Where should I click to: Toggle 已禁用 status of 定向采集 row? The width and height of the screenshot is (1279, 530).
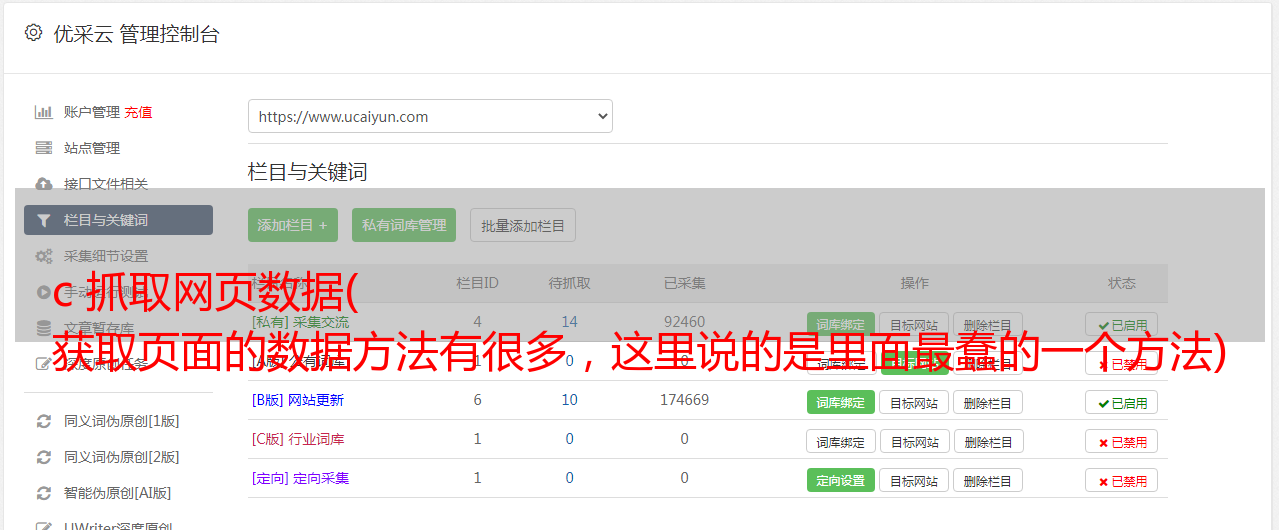tap(1122, 480)
